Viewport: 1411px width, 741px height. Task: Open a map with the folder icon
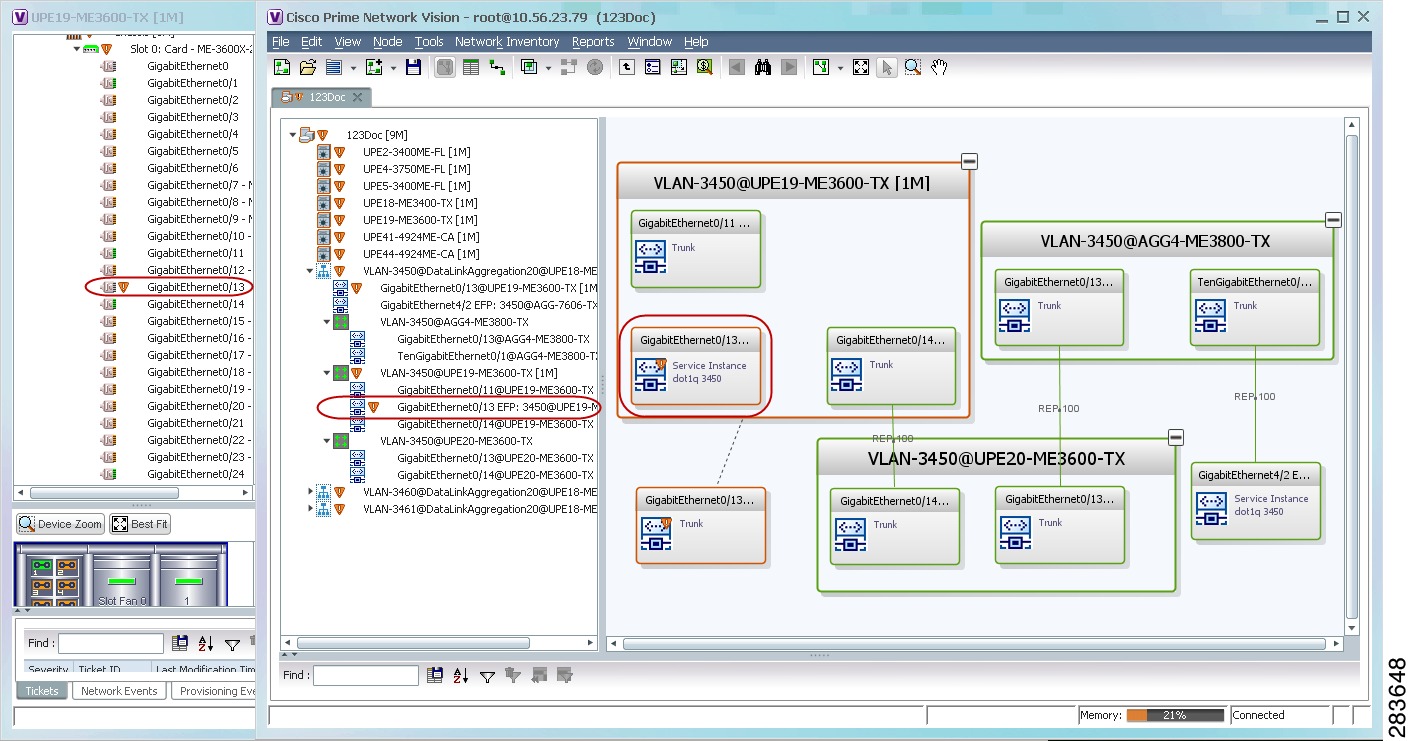tap(308, 67)
